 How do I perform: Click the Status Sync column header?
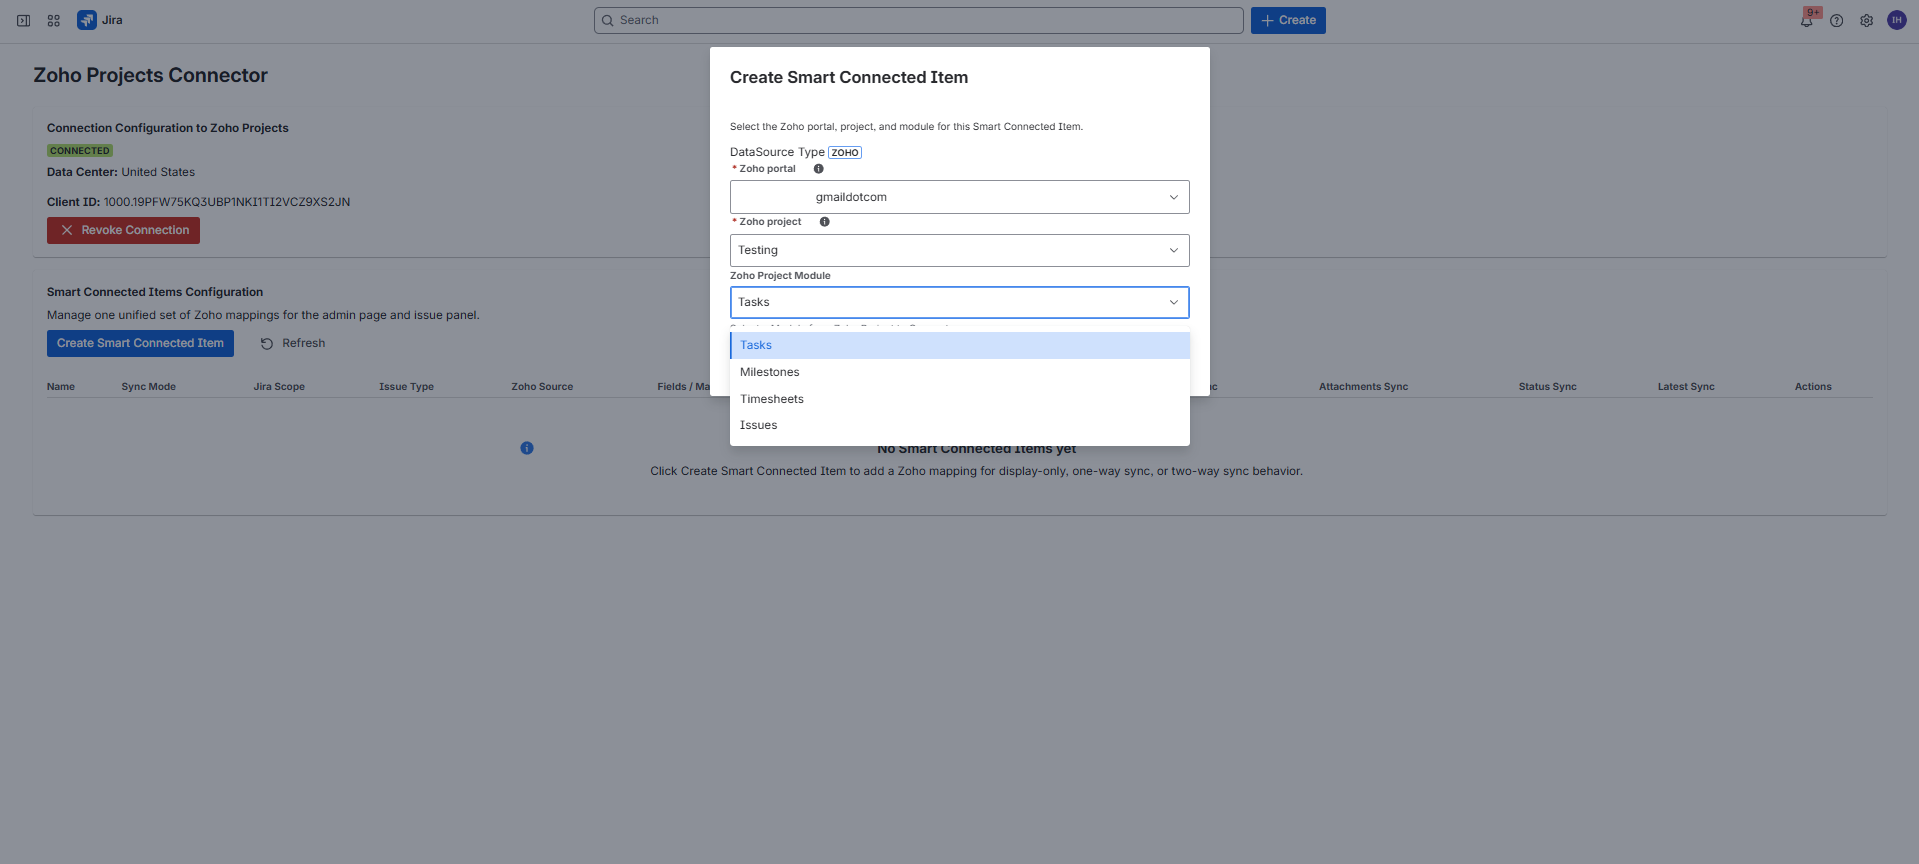click(1547, 387)
